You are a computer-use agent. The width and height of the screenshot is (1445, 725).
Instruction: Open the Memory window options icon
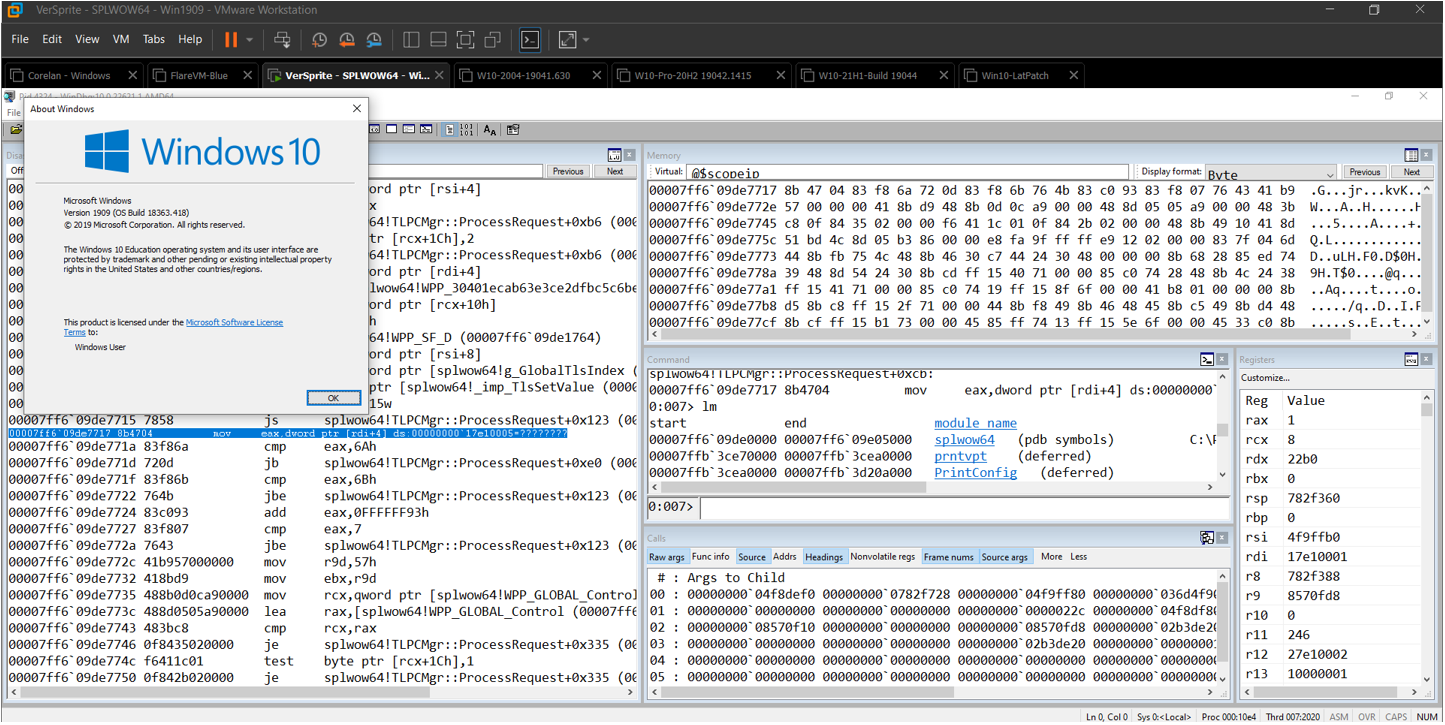click(1412, 155)
